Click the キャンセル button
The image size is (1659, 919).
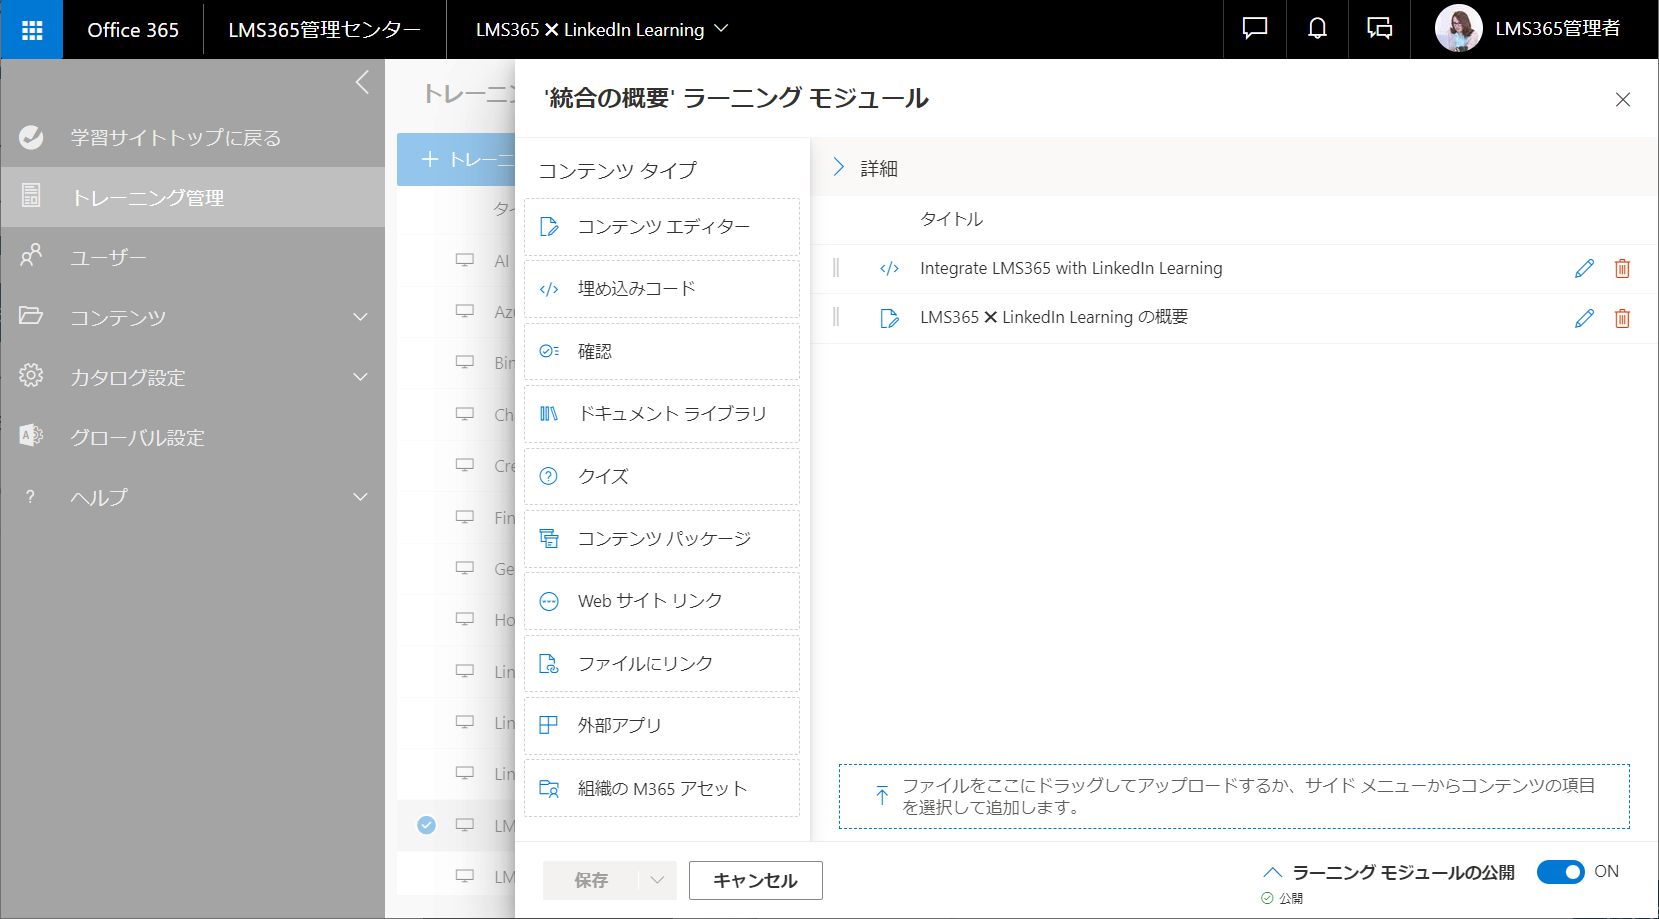pyautogui.click(x=755, y=880)
